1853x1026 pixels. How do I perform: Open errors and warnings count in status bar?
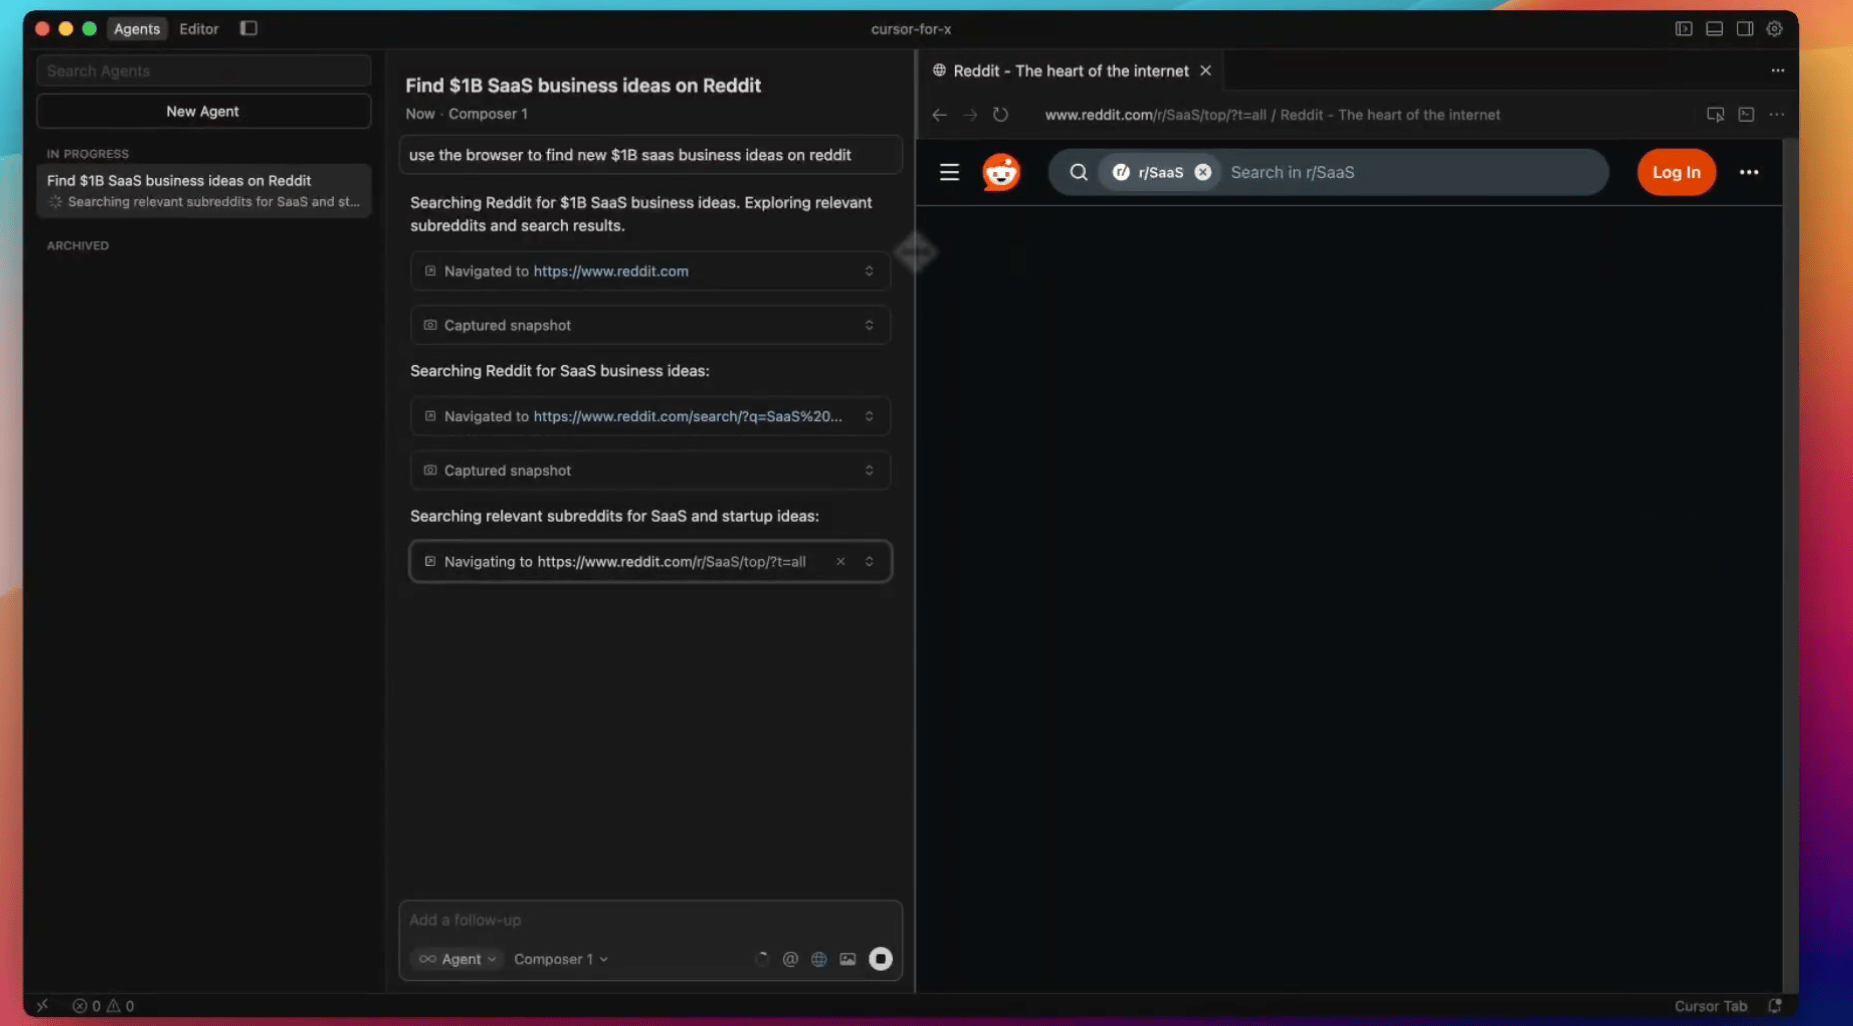pos(103,1006)
